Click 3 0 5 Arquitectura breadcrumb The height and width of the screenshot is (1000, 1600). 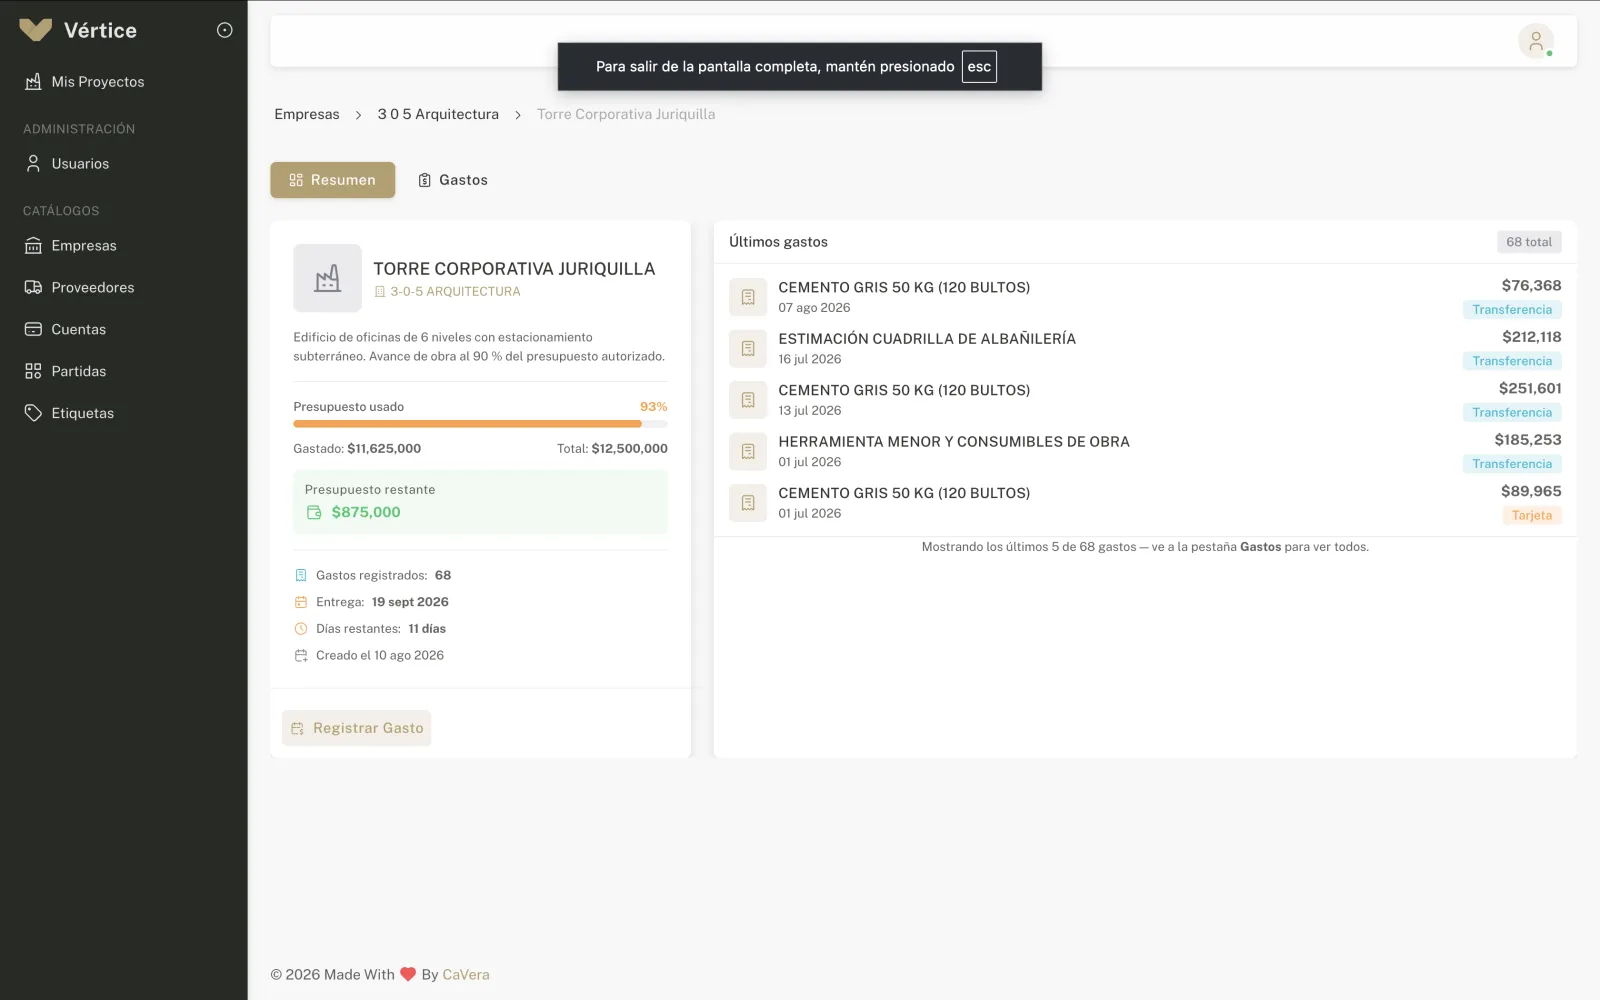pyautogui.click(x=438, y=114)
